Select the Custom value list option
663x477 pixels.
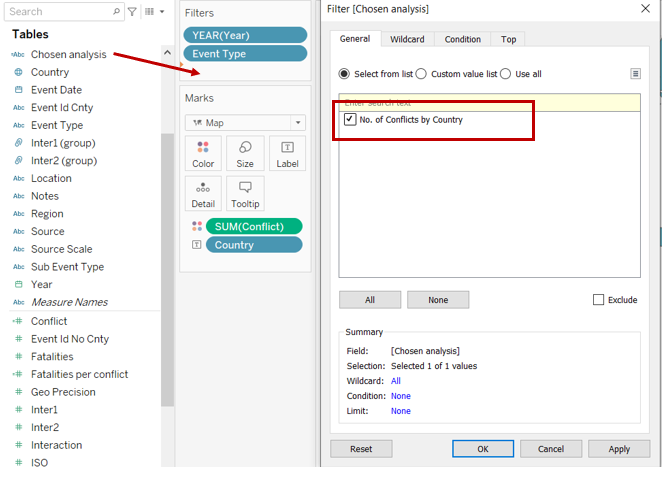pos(421,74)
